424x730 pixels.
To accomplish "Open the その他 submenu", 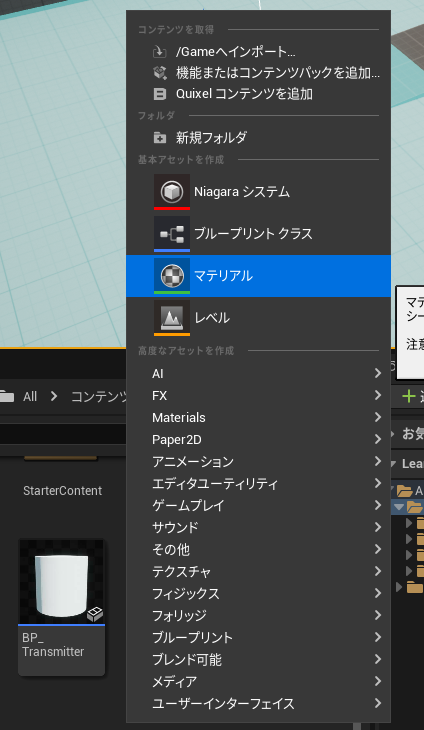I will coord(258,550).
